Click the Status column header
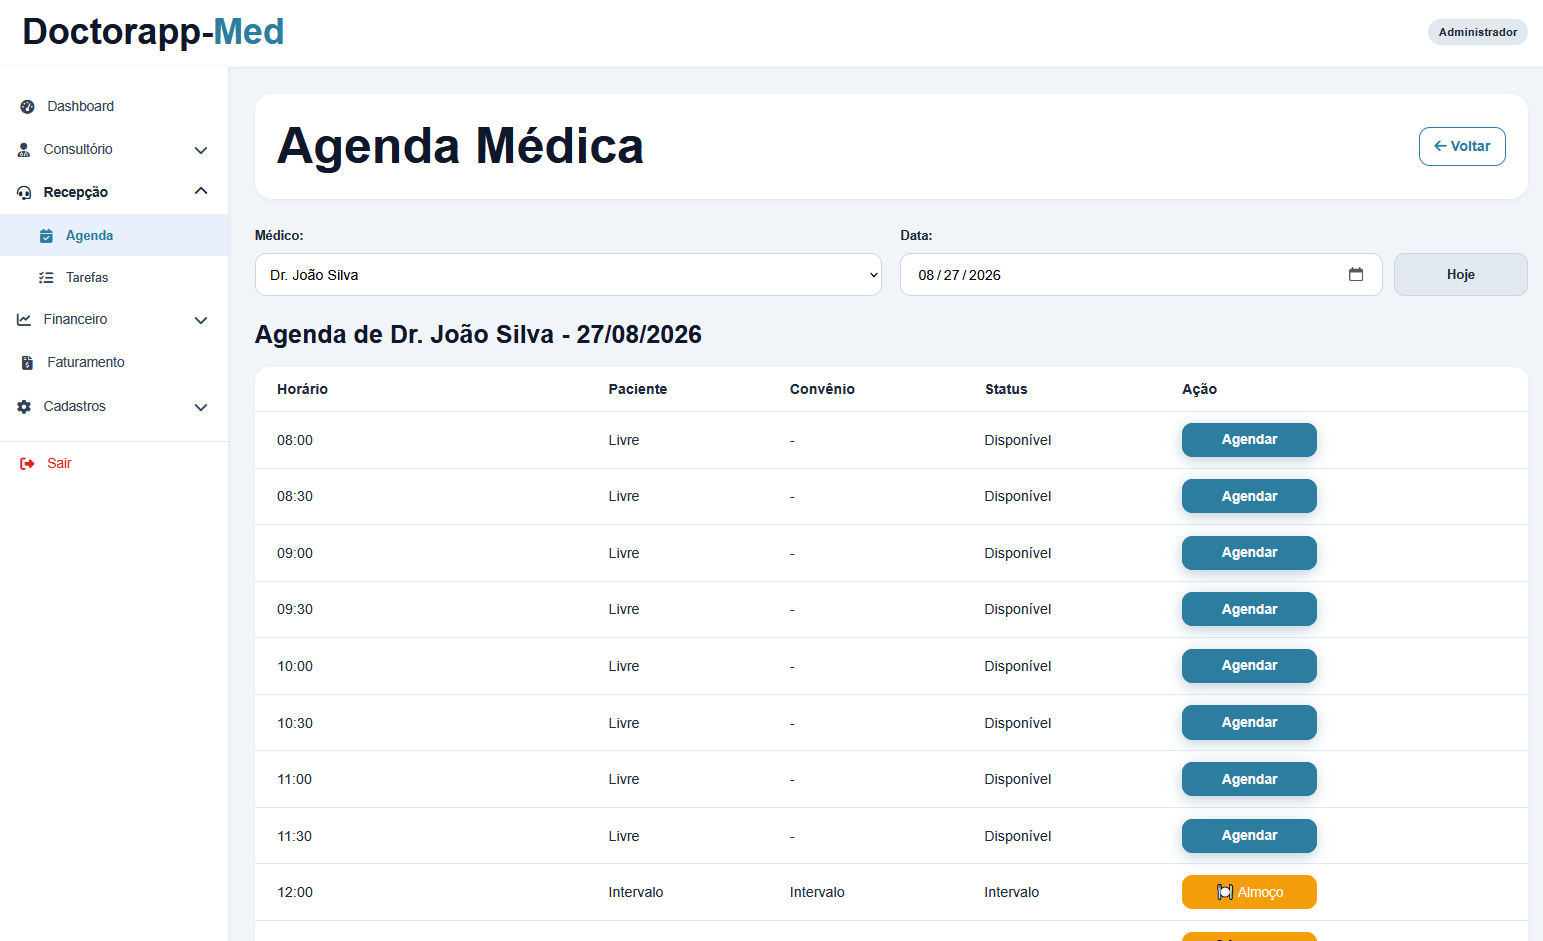The image size is (1543, 941). point(1006,389)
